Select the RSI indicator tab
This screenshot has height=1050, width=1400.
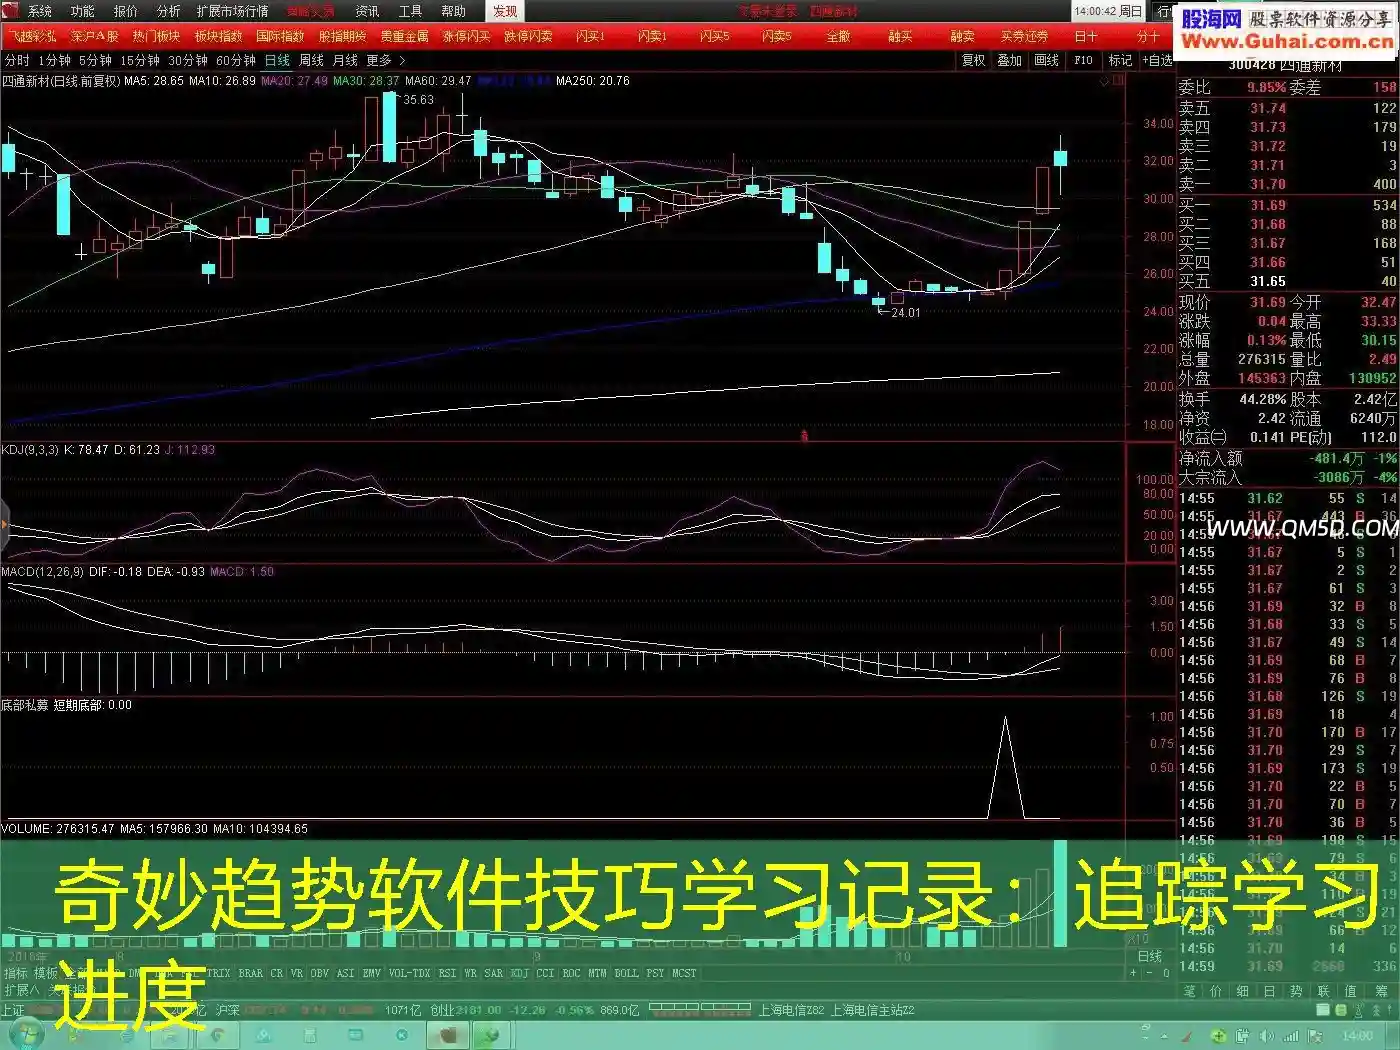tap(447, 973)
